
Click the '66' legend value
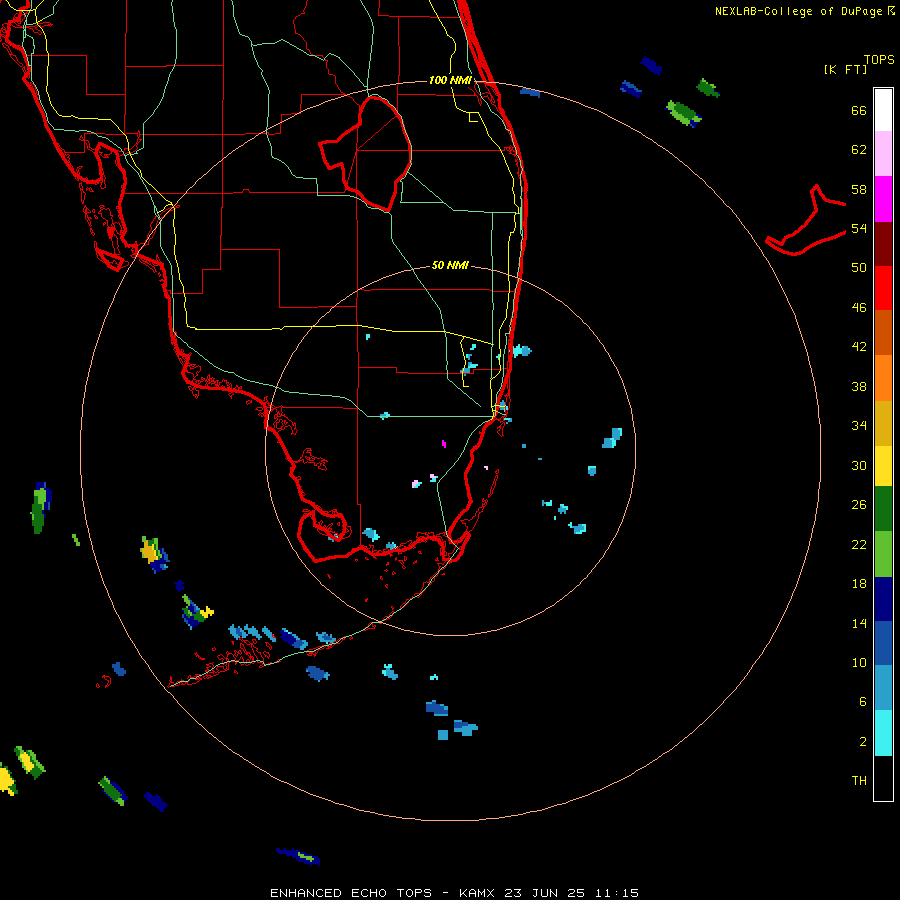coord(859,110)
